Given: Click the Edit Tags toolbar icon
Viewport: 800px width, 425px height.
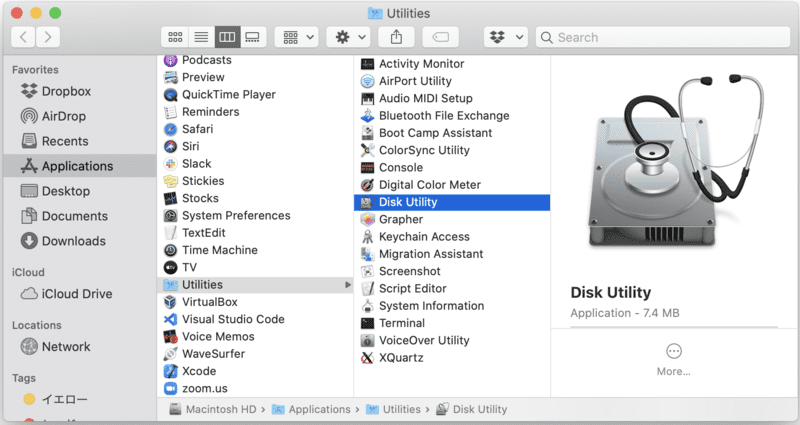Looking at the screenshot, I should [441, 37].
